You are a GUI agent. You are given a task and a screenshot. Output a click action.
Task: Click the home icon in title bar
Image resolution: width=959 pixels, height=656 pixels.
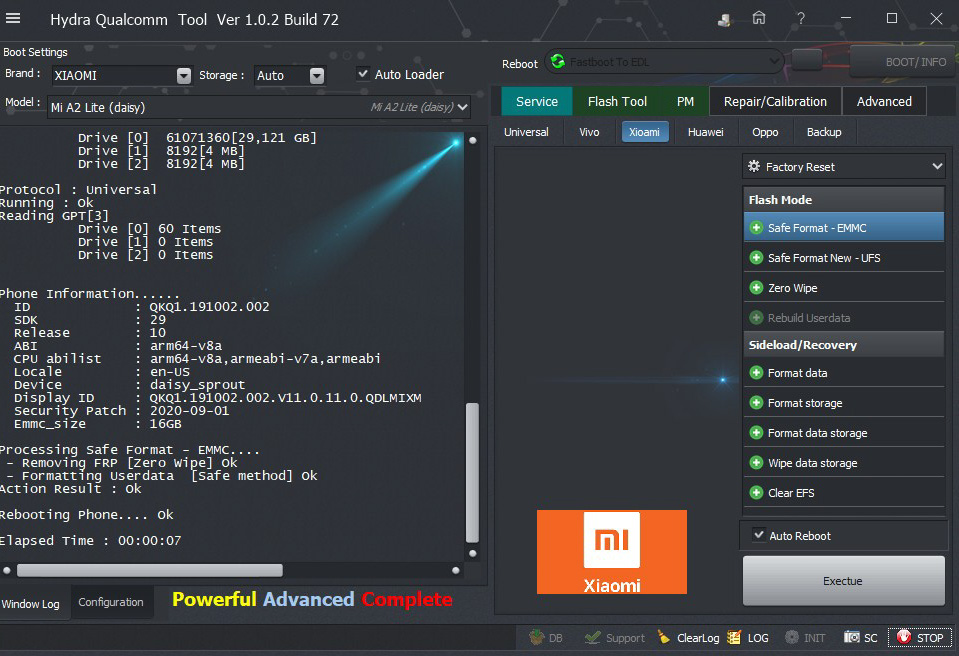point(760,18)
